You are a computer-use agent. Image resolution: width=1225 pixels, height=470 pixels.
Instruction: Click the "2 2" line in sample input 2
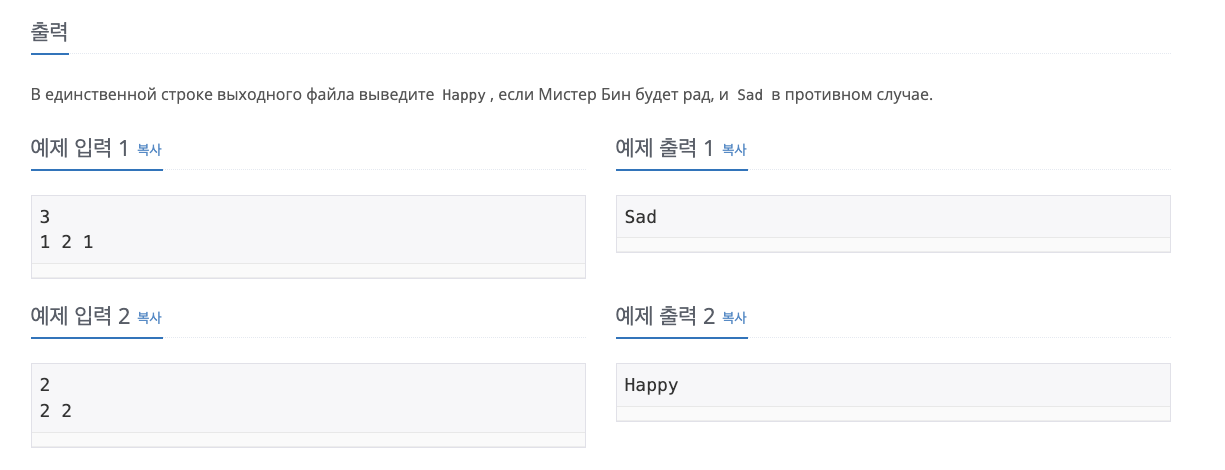[56, 409]
